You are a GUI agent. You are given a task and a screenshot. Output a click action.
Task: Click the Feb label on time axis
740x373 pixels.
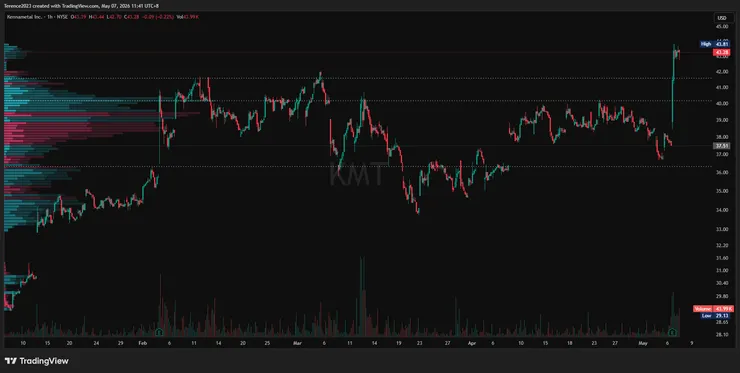pyautogui.click(x=143, y=343)
